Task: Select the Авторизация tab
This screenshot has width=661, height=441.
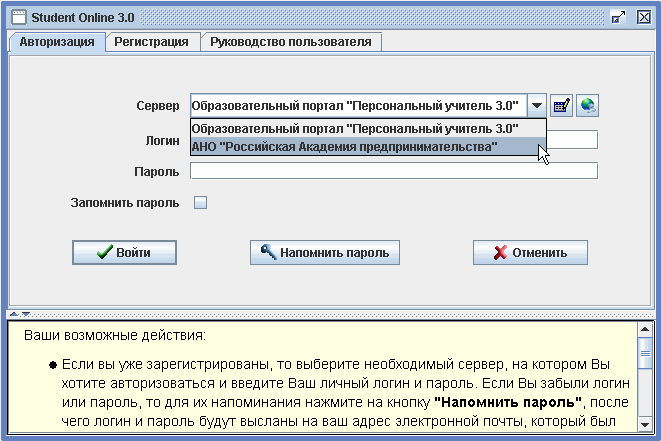Action: (x=57, y=42)
